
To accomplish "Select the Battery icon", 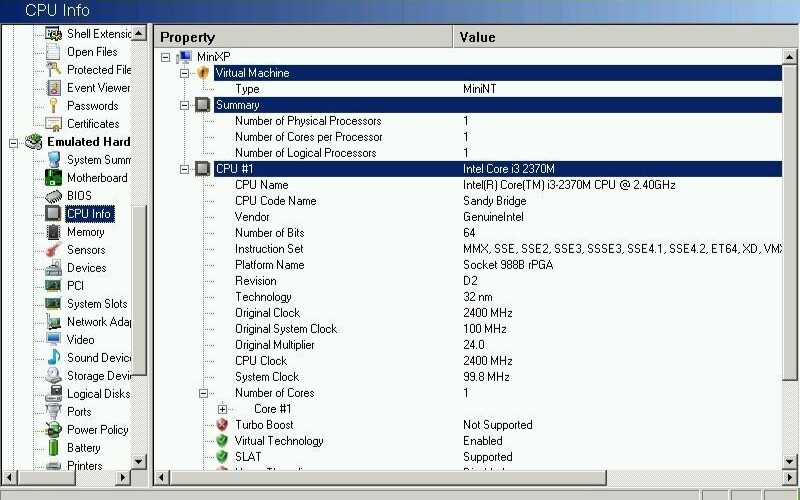I will coord(53,447).
